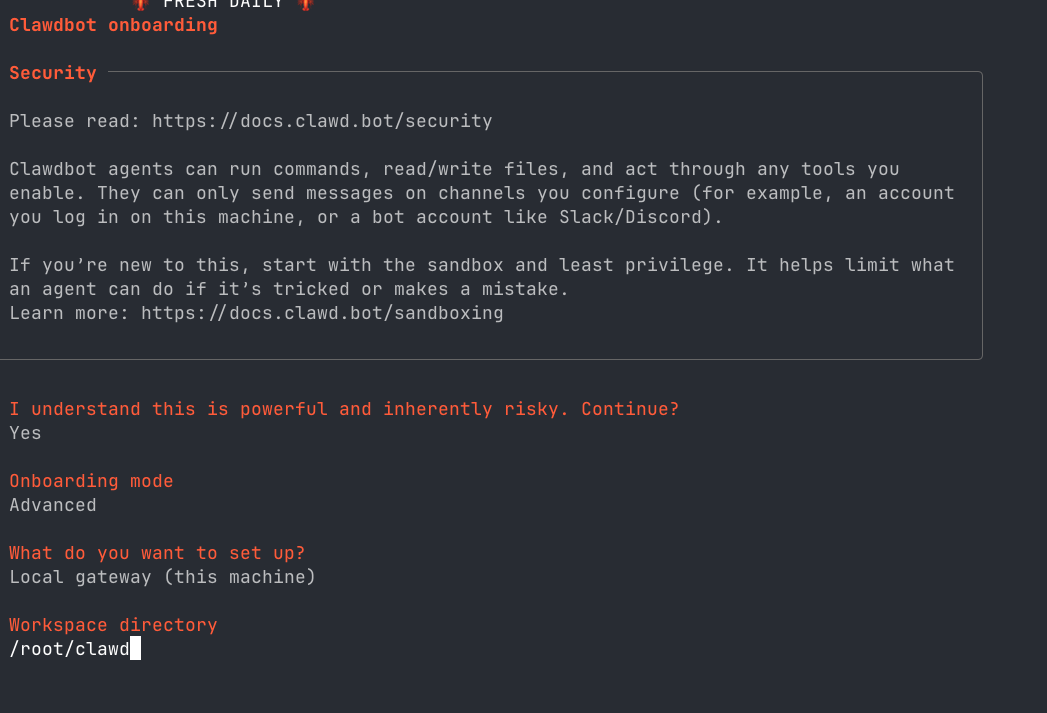Click the FRESH DAILY banner text
The width and height of the screenshot is (1047, 713).
222,3
